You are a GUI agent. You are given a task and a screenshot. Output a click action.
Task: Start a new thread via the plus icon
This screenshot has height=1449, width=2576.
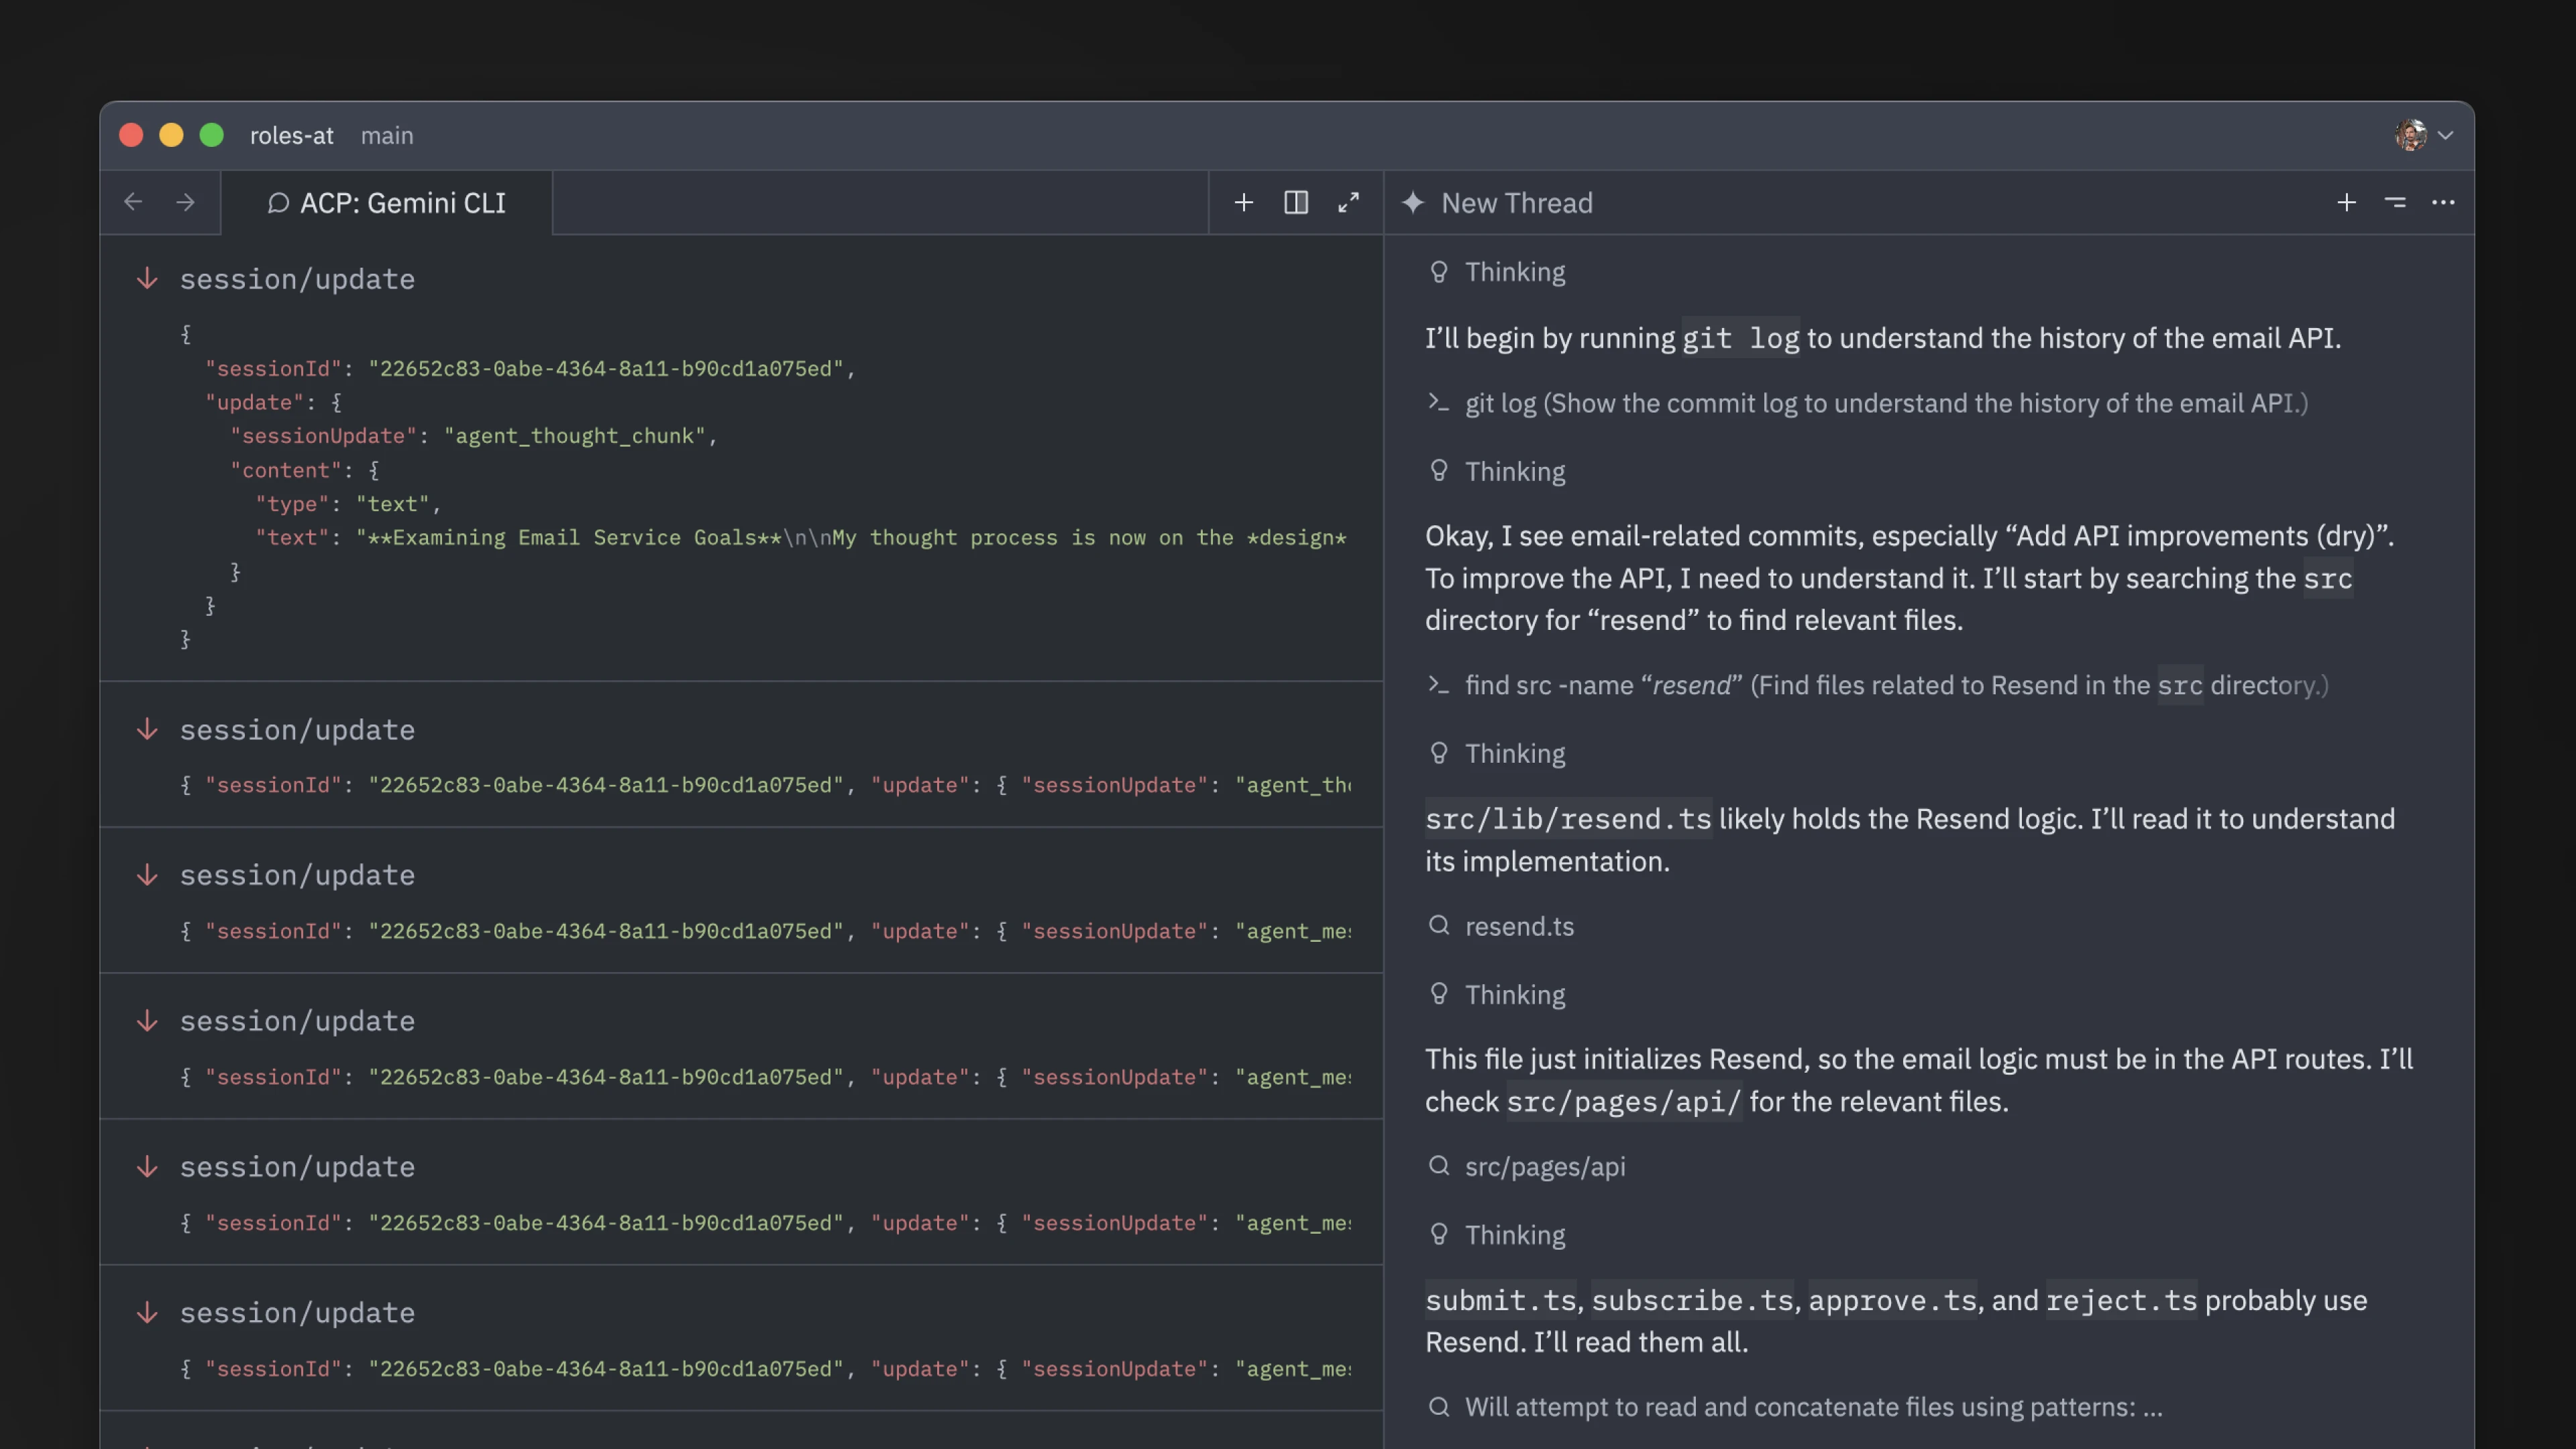pos(2346,202)
